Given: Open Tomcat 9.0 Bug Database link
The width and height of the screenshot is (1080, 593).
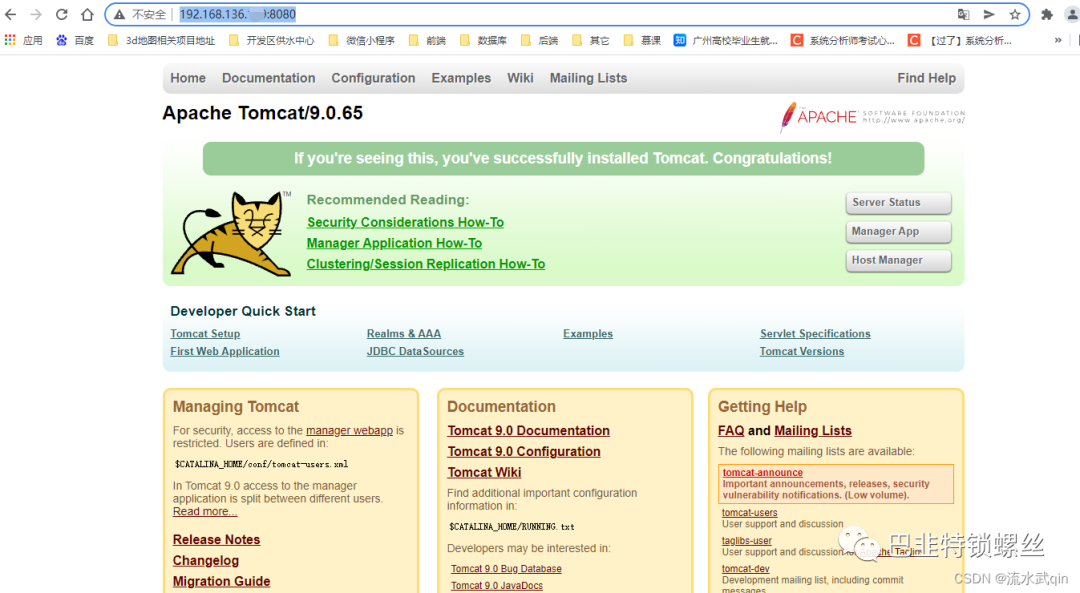Looking at the screenshot, I should point(506,569).
